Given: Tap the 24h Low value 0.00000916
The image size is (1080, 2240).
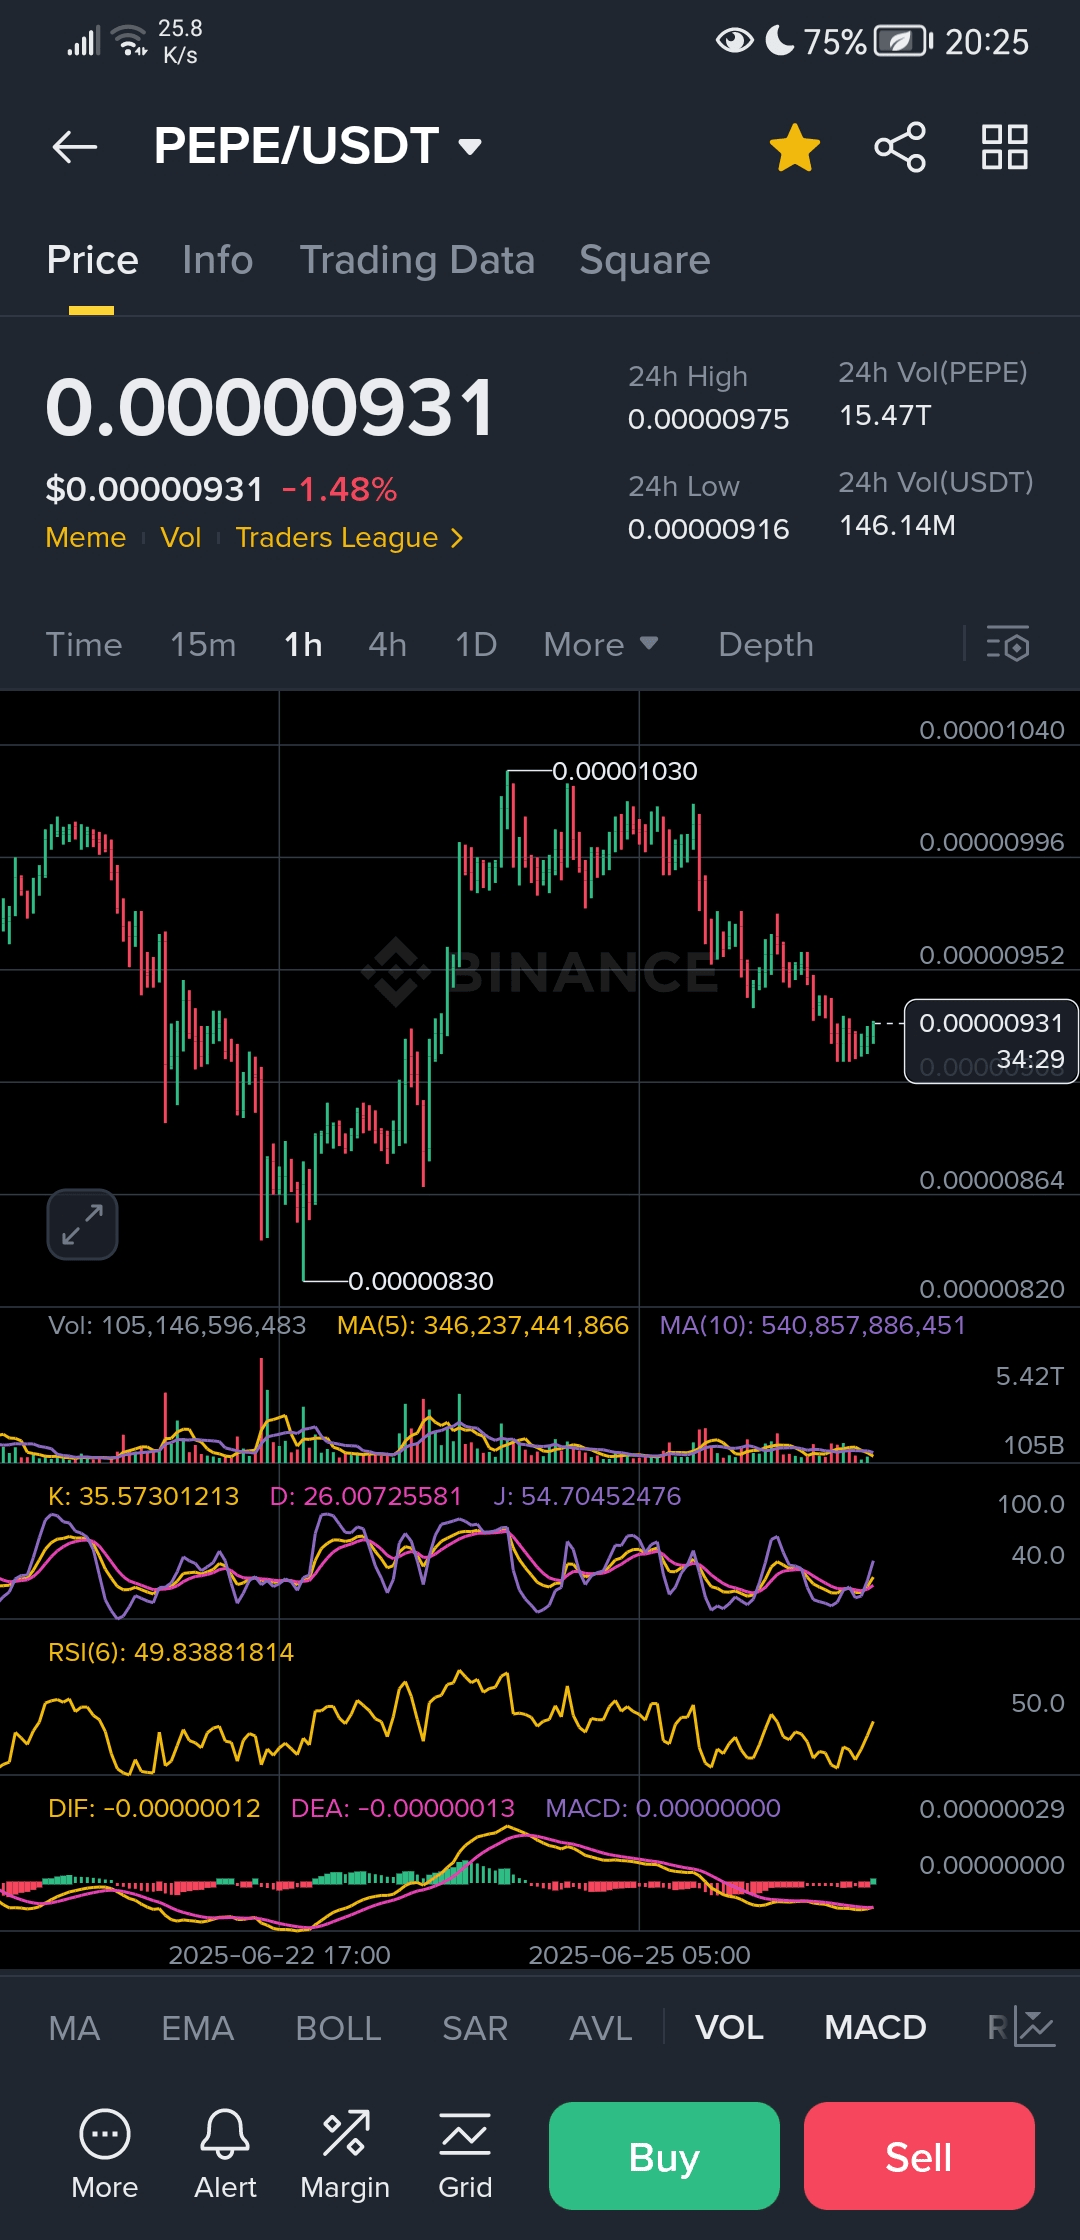Looking at the screenshot, I should (x=708, y=529).
